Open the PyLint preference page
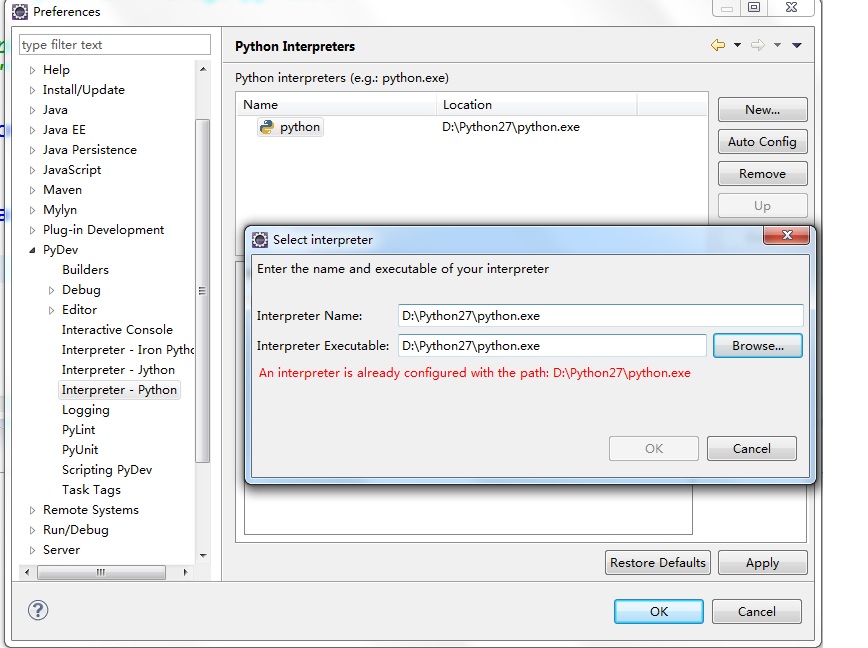868x648 pixels. [79, 430]
